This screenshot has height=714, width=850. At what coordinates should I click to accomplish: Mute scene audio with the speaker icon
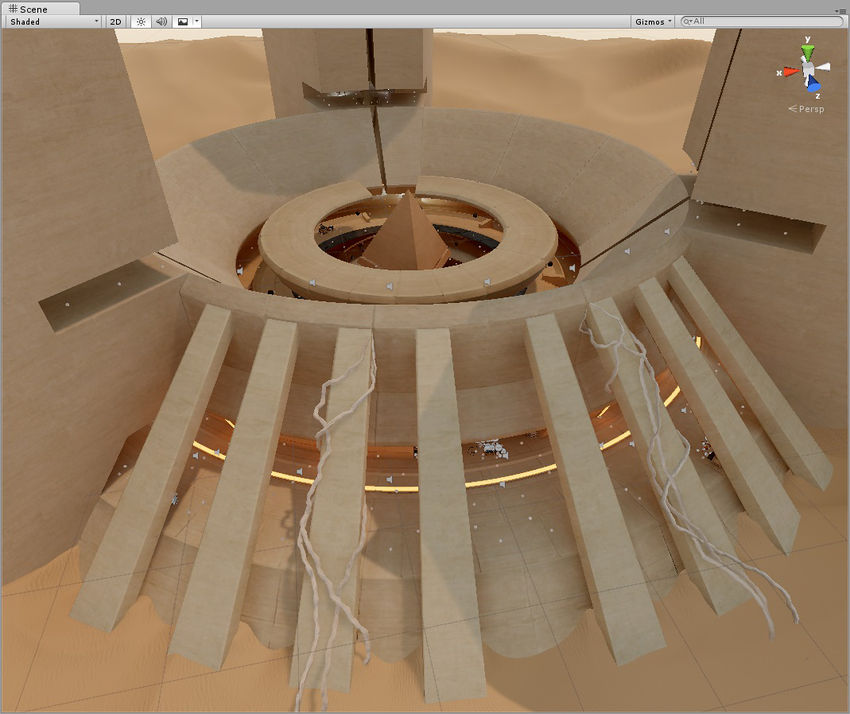click(x=161, y=21)
